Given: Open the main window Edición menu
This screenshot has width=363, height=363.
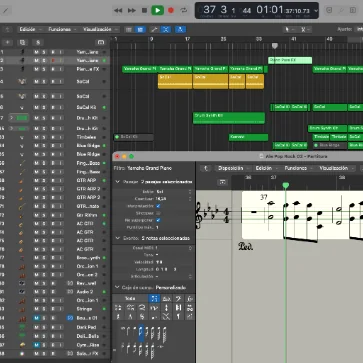Looking at the screenshot, I should pos(30,29).
